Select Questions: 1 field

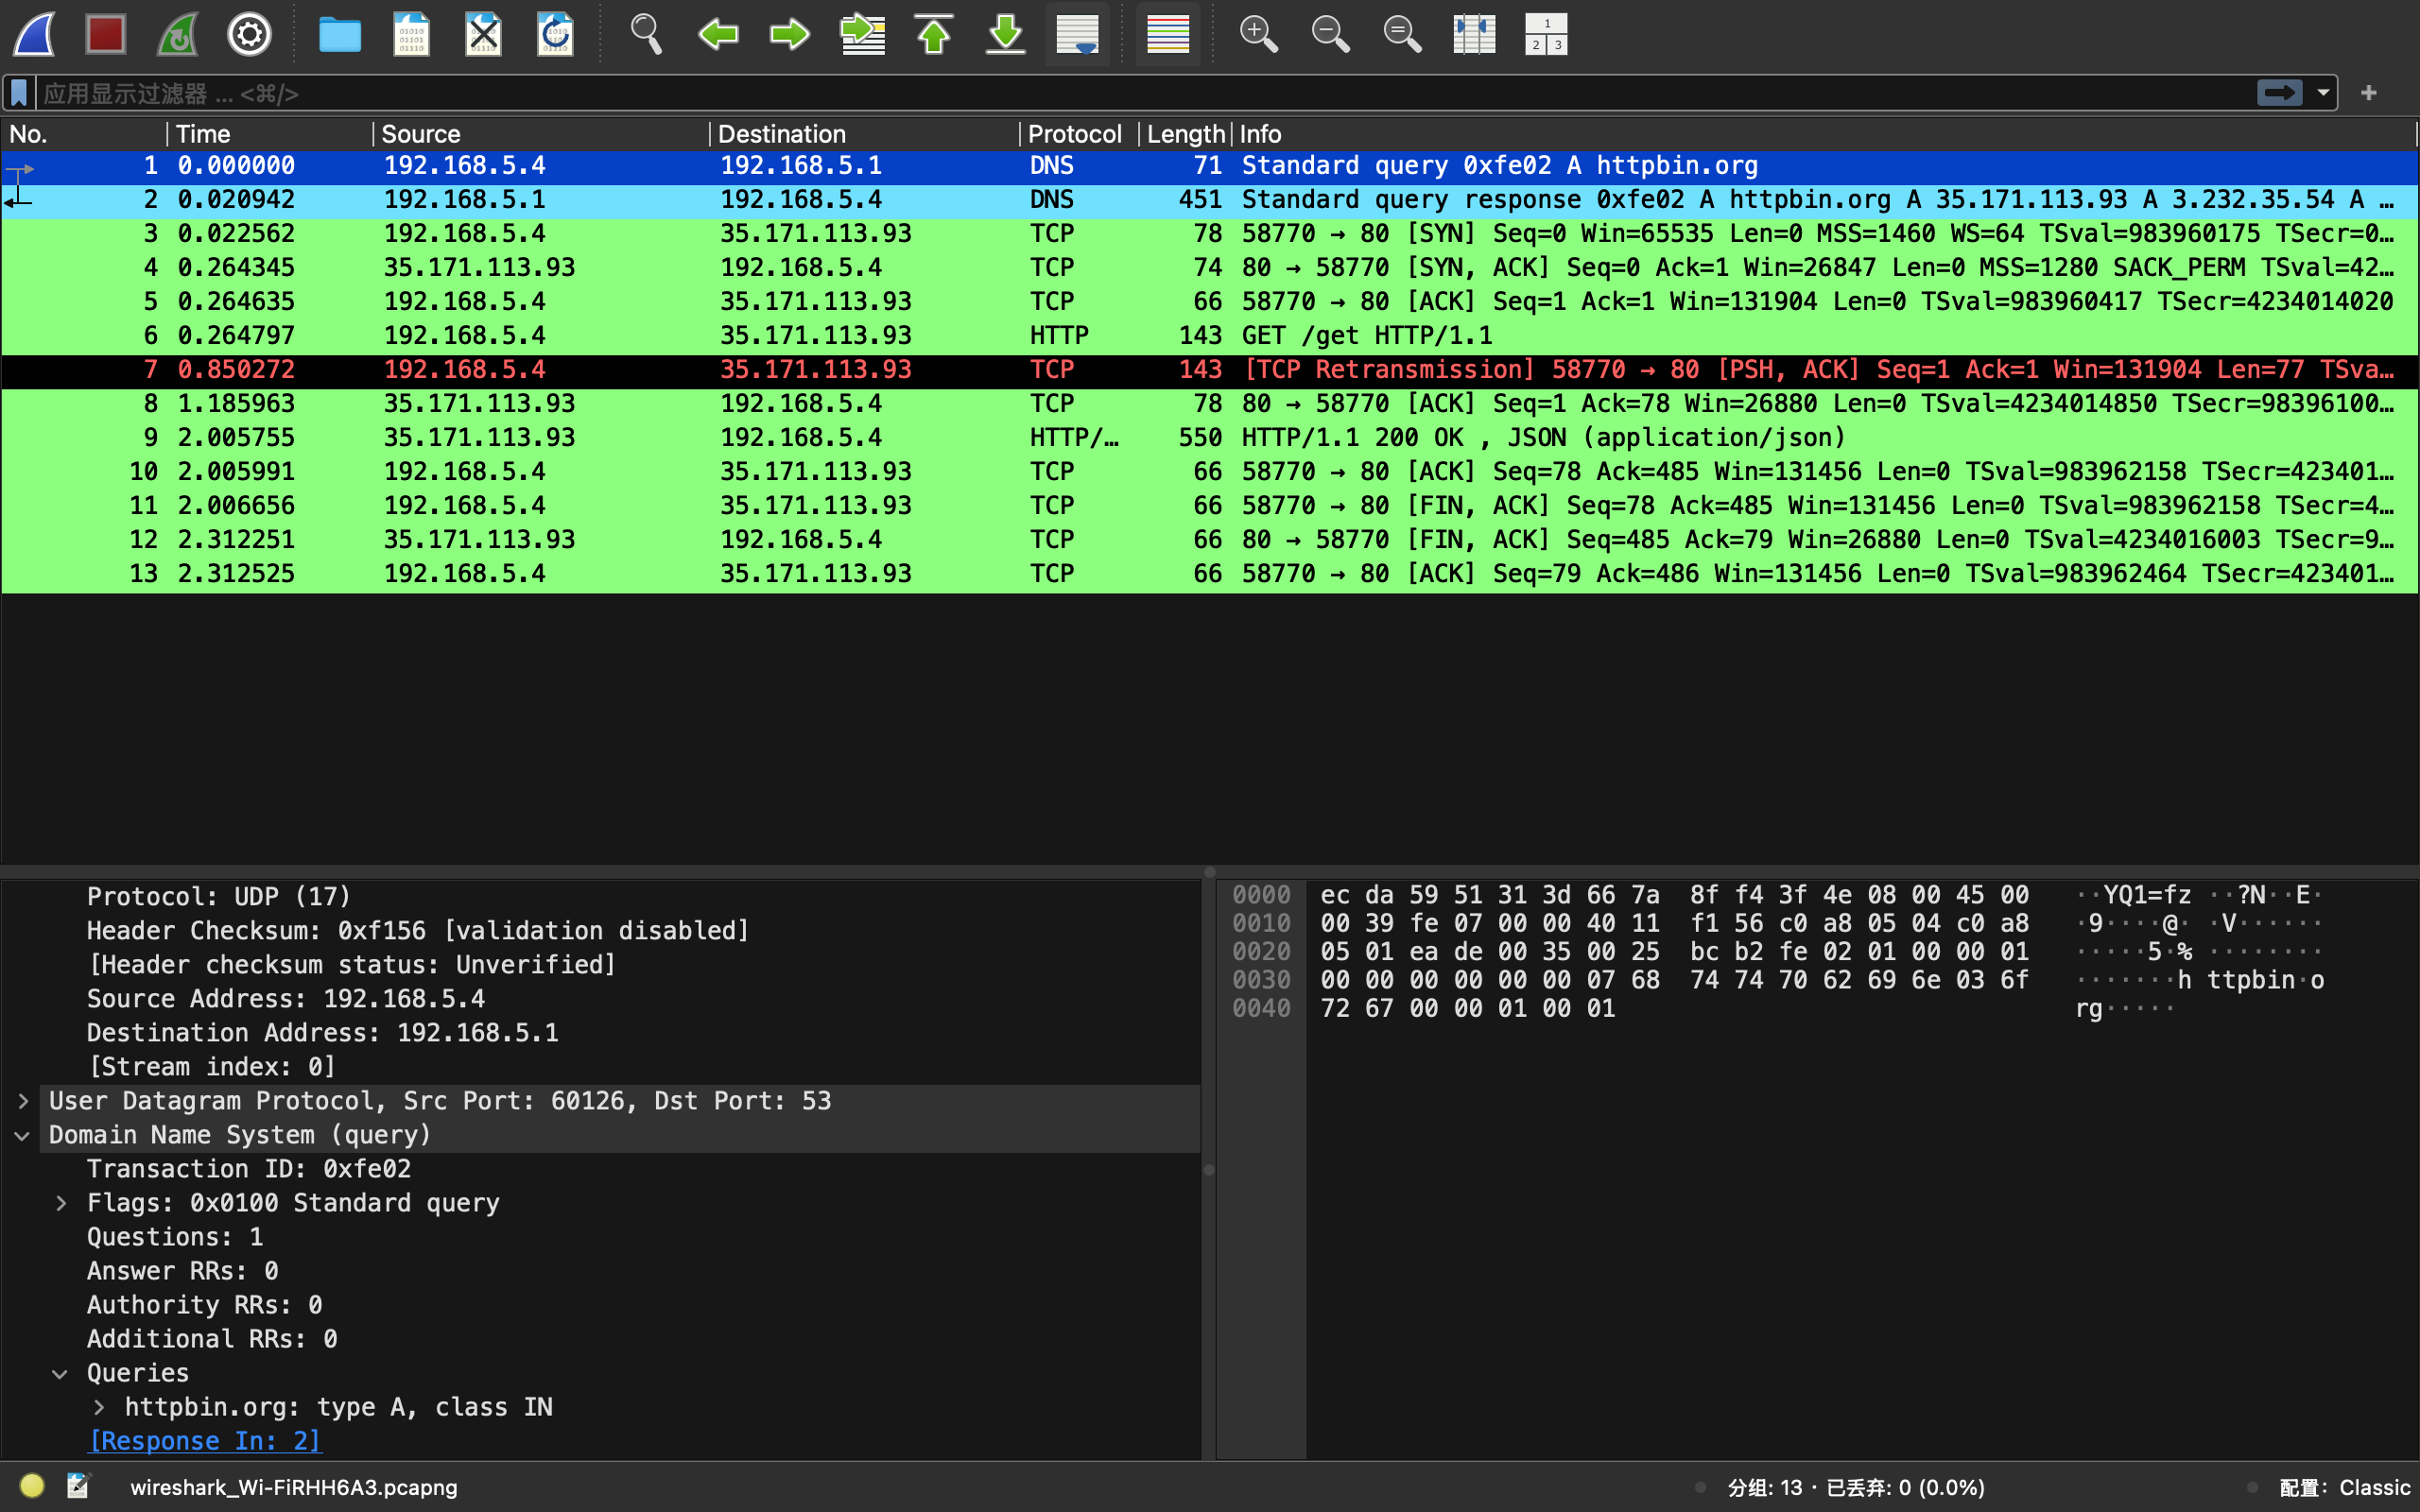tap(175, 1237)
